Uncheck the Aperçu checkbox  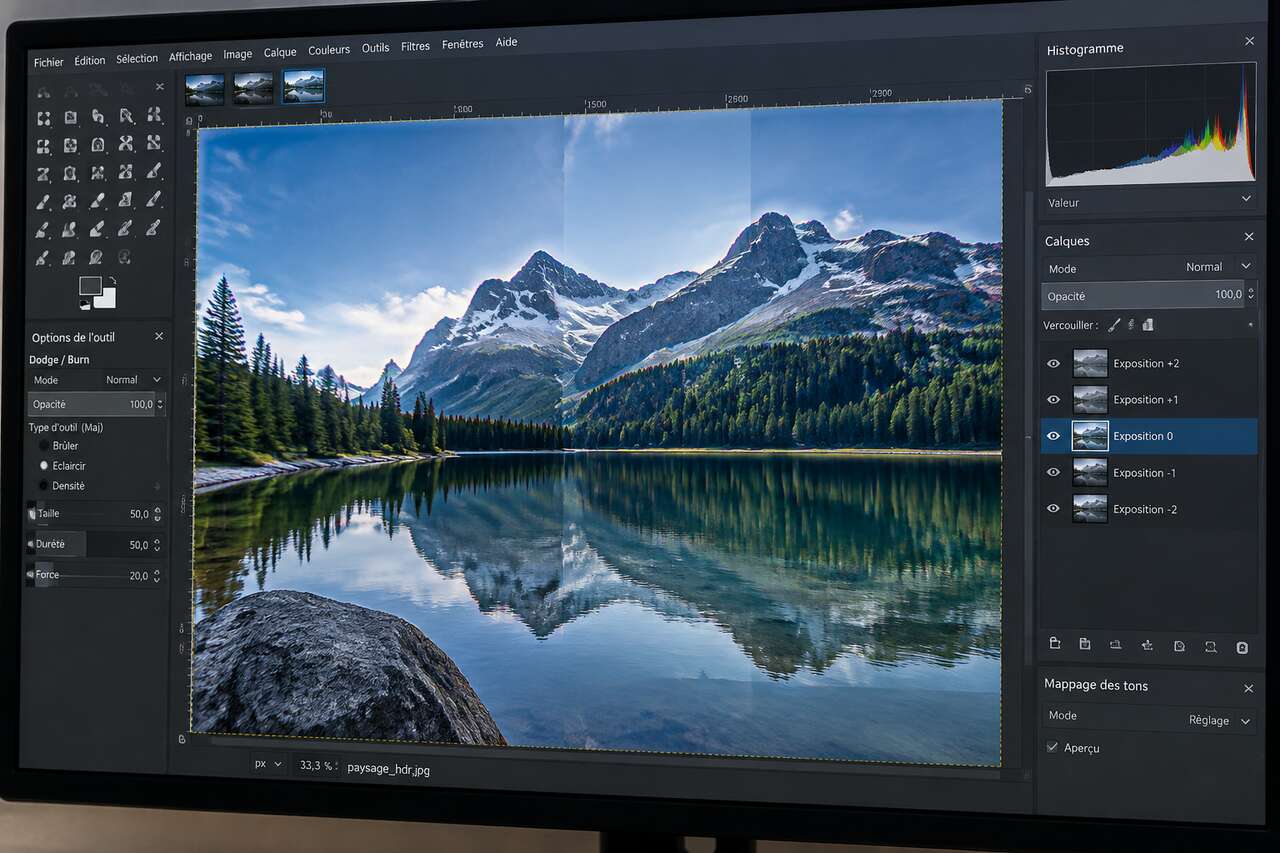[1052, 747]
